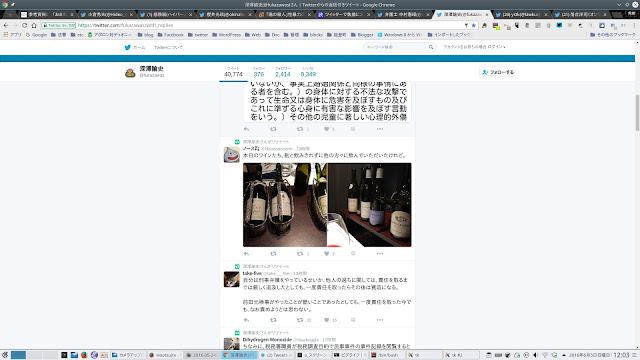
Task: Like the take-five tweet
Action: pos(327,320)
